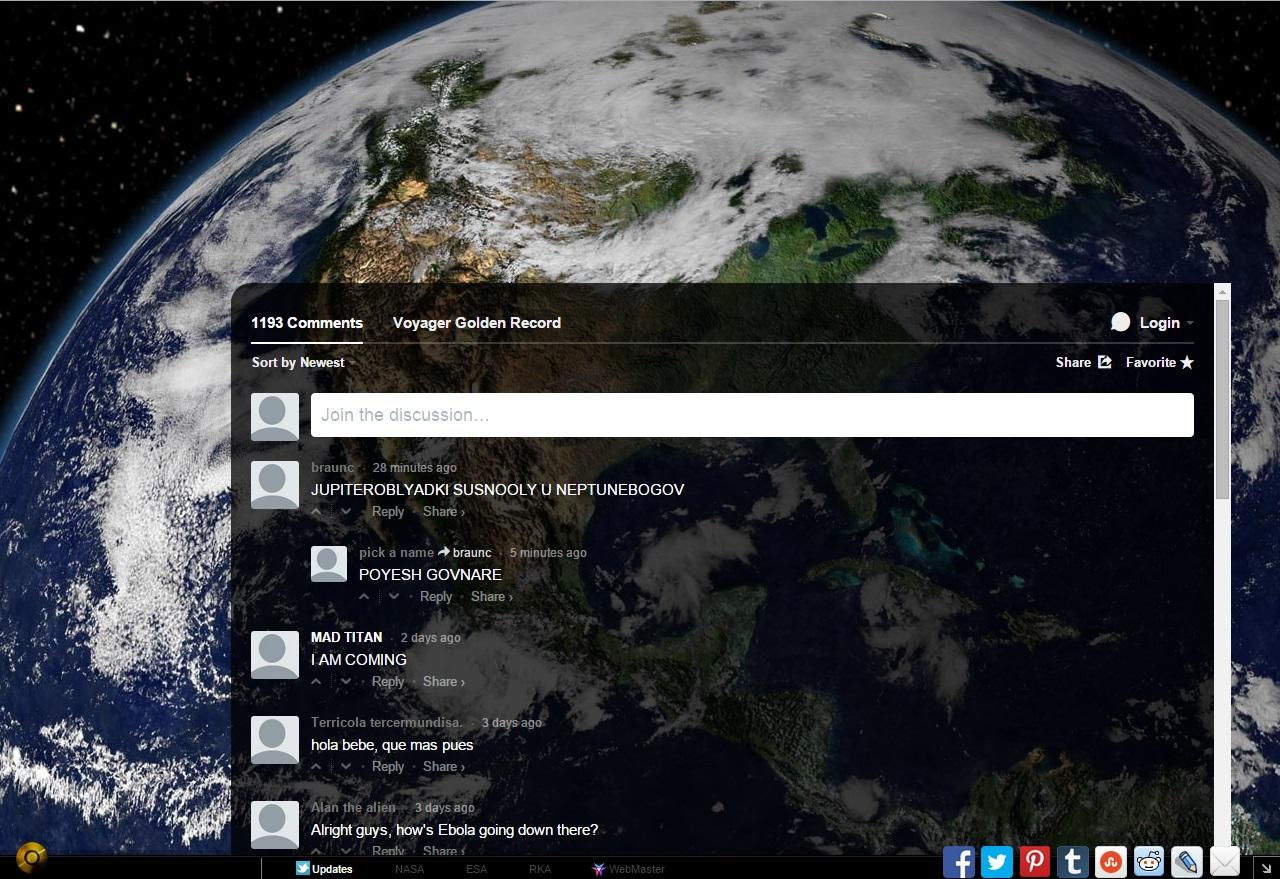The image size is (1280, 879).
Task: Share page by email envelope icon
Action: (1225, 861)
